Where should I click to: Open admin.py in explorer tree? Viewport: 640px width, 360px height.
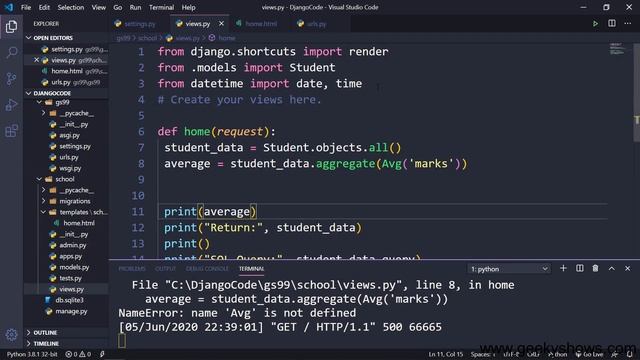click(73, 245)
